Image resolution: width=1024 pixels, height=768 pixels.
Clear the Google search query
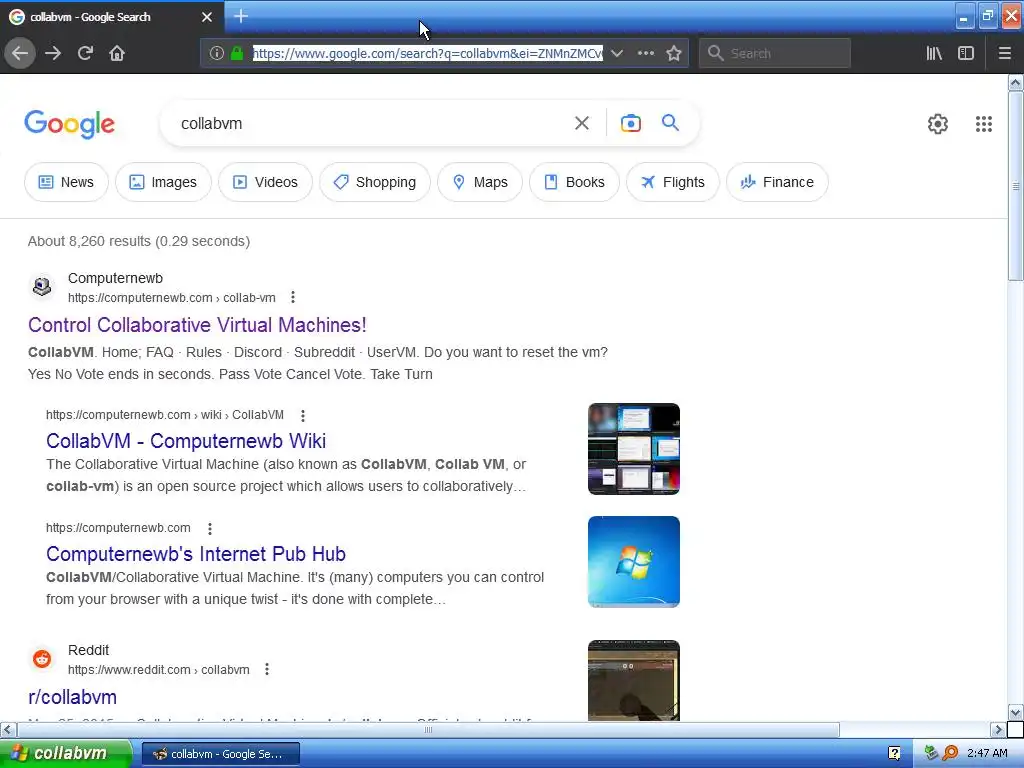click(x=582, y=123)
